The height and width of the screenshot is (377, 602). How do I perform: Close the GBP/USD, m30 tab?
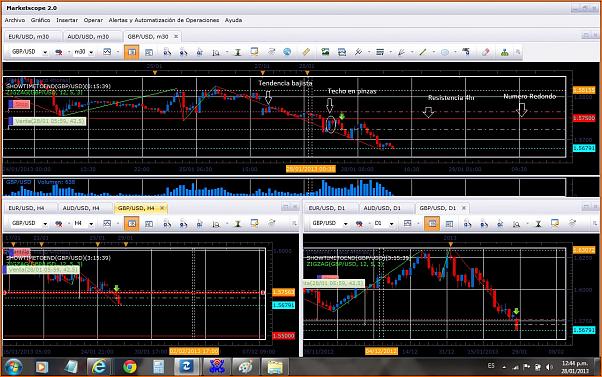click(x=176, y=36)
